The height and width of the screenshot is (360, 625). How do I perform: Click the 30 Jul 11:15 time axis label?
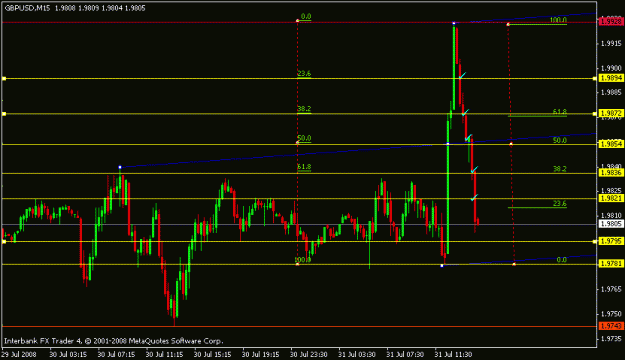[164, 354]
